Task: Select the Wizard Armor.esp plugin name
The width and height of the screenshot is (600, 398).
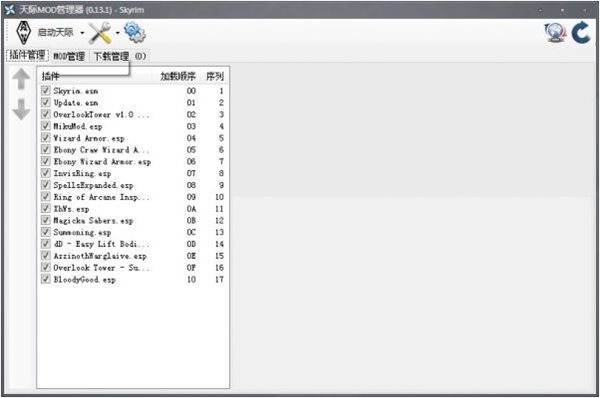Action: [x=89, y=138]
